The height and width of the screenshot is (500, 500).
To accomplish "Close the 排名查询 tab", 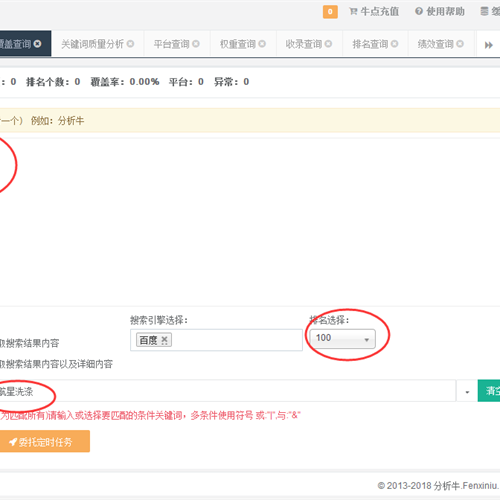I will pos(395,44).
